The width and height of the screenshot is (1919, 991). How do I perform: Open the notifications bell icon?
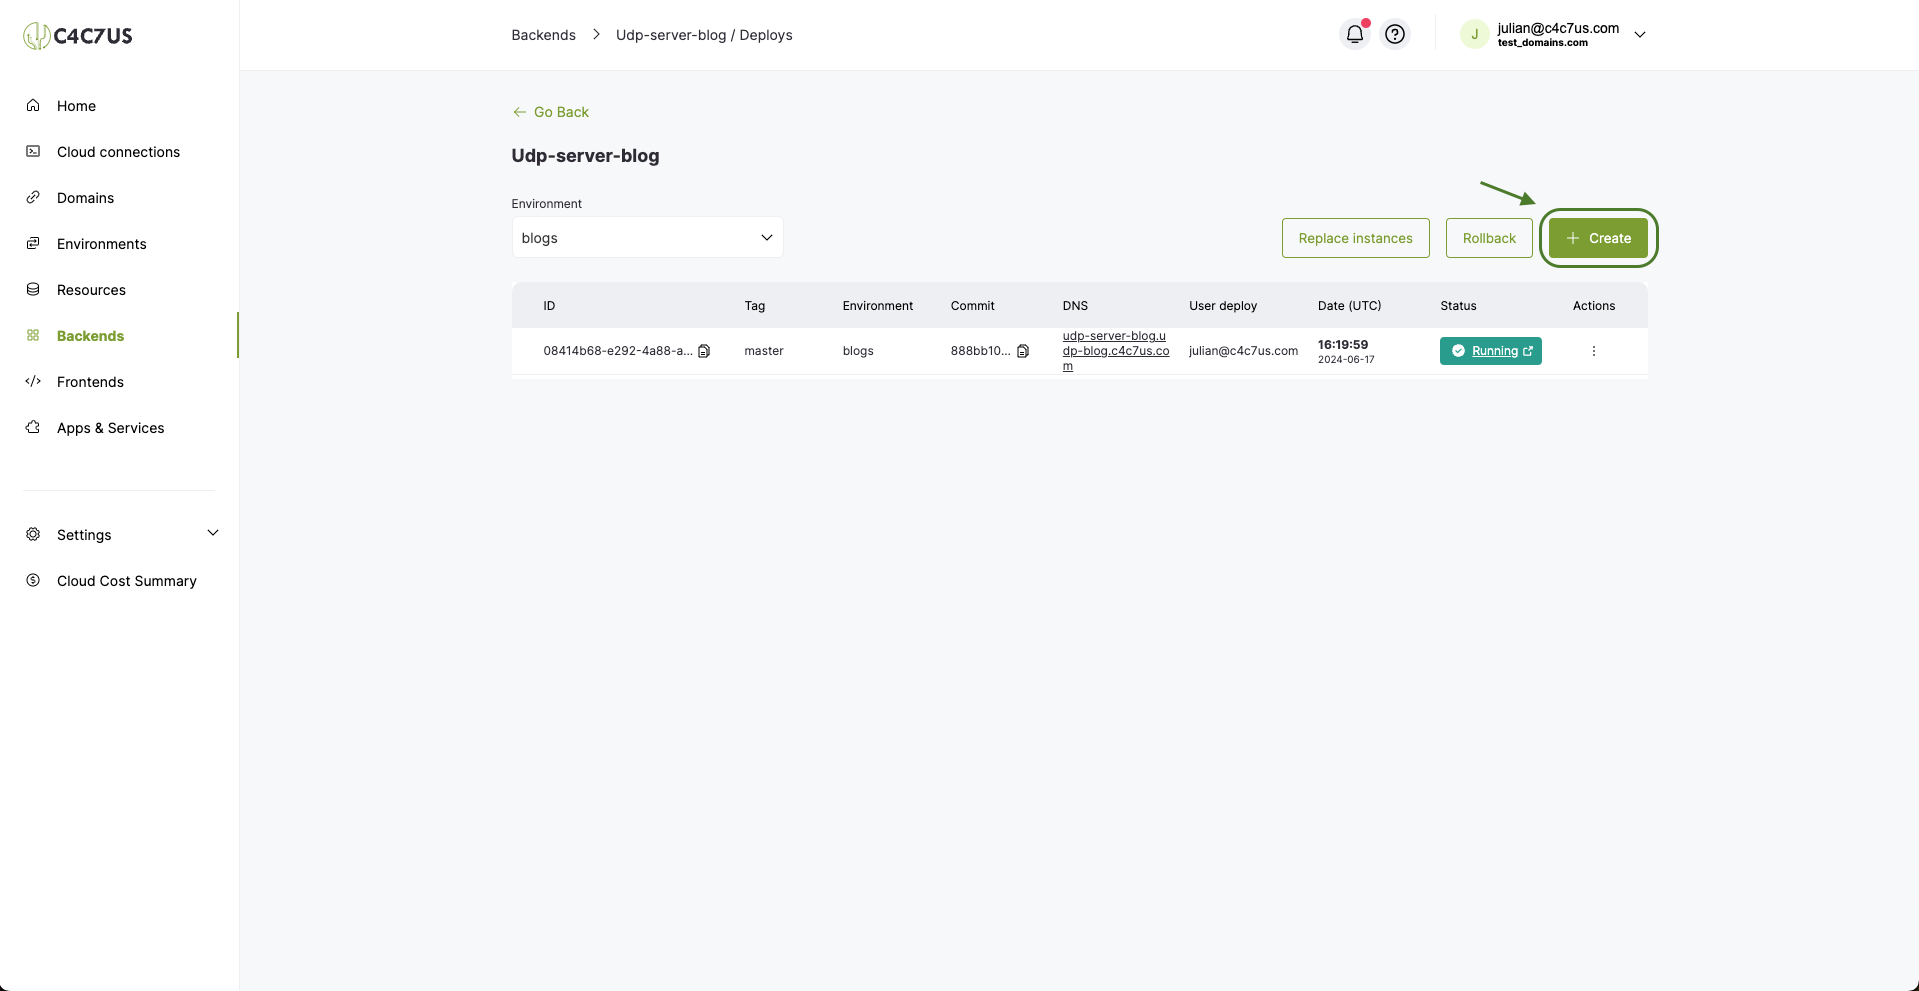(1354, 34)
